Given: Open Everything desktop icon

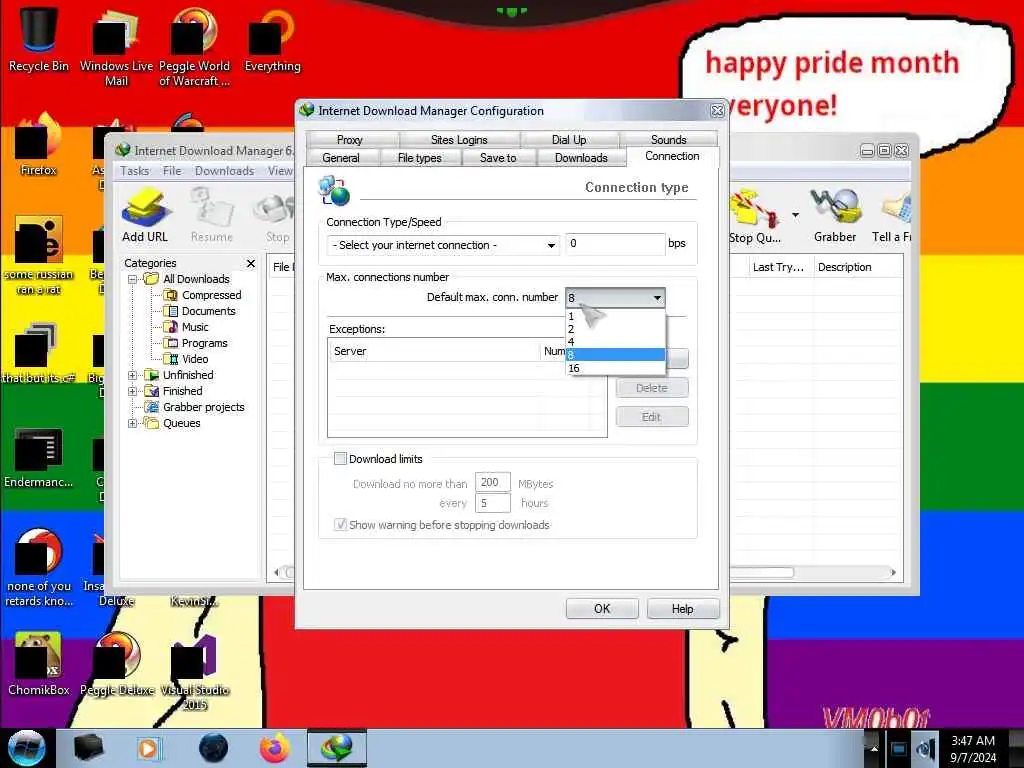Looking at the screenshot, I should [x=272, y=39].
